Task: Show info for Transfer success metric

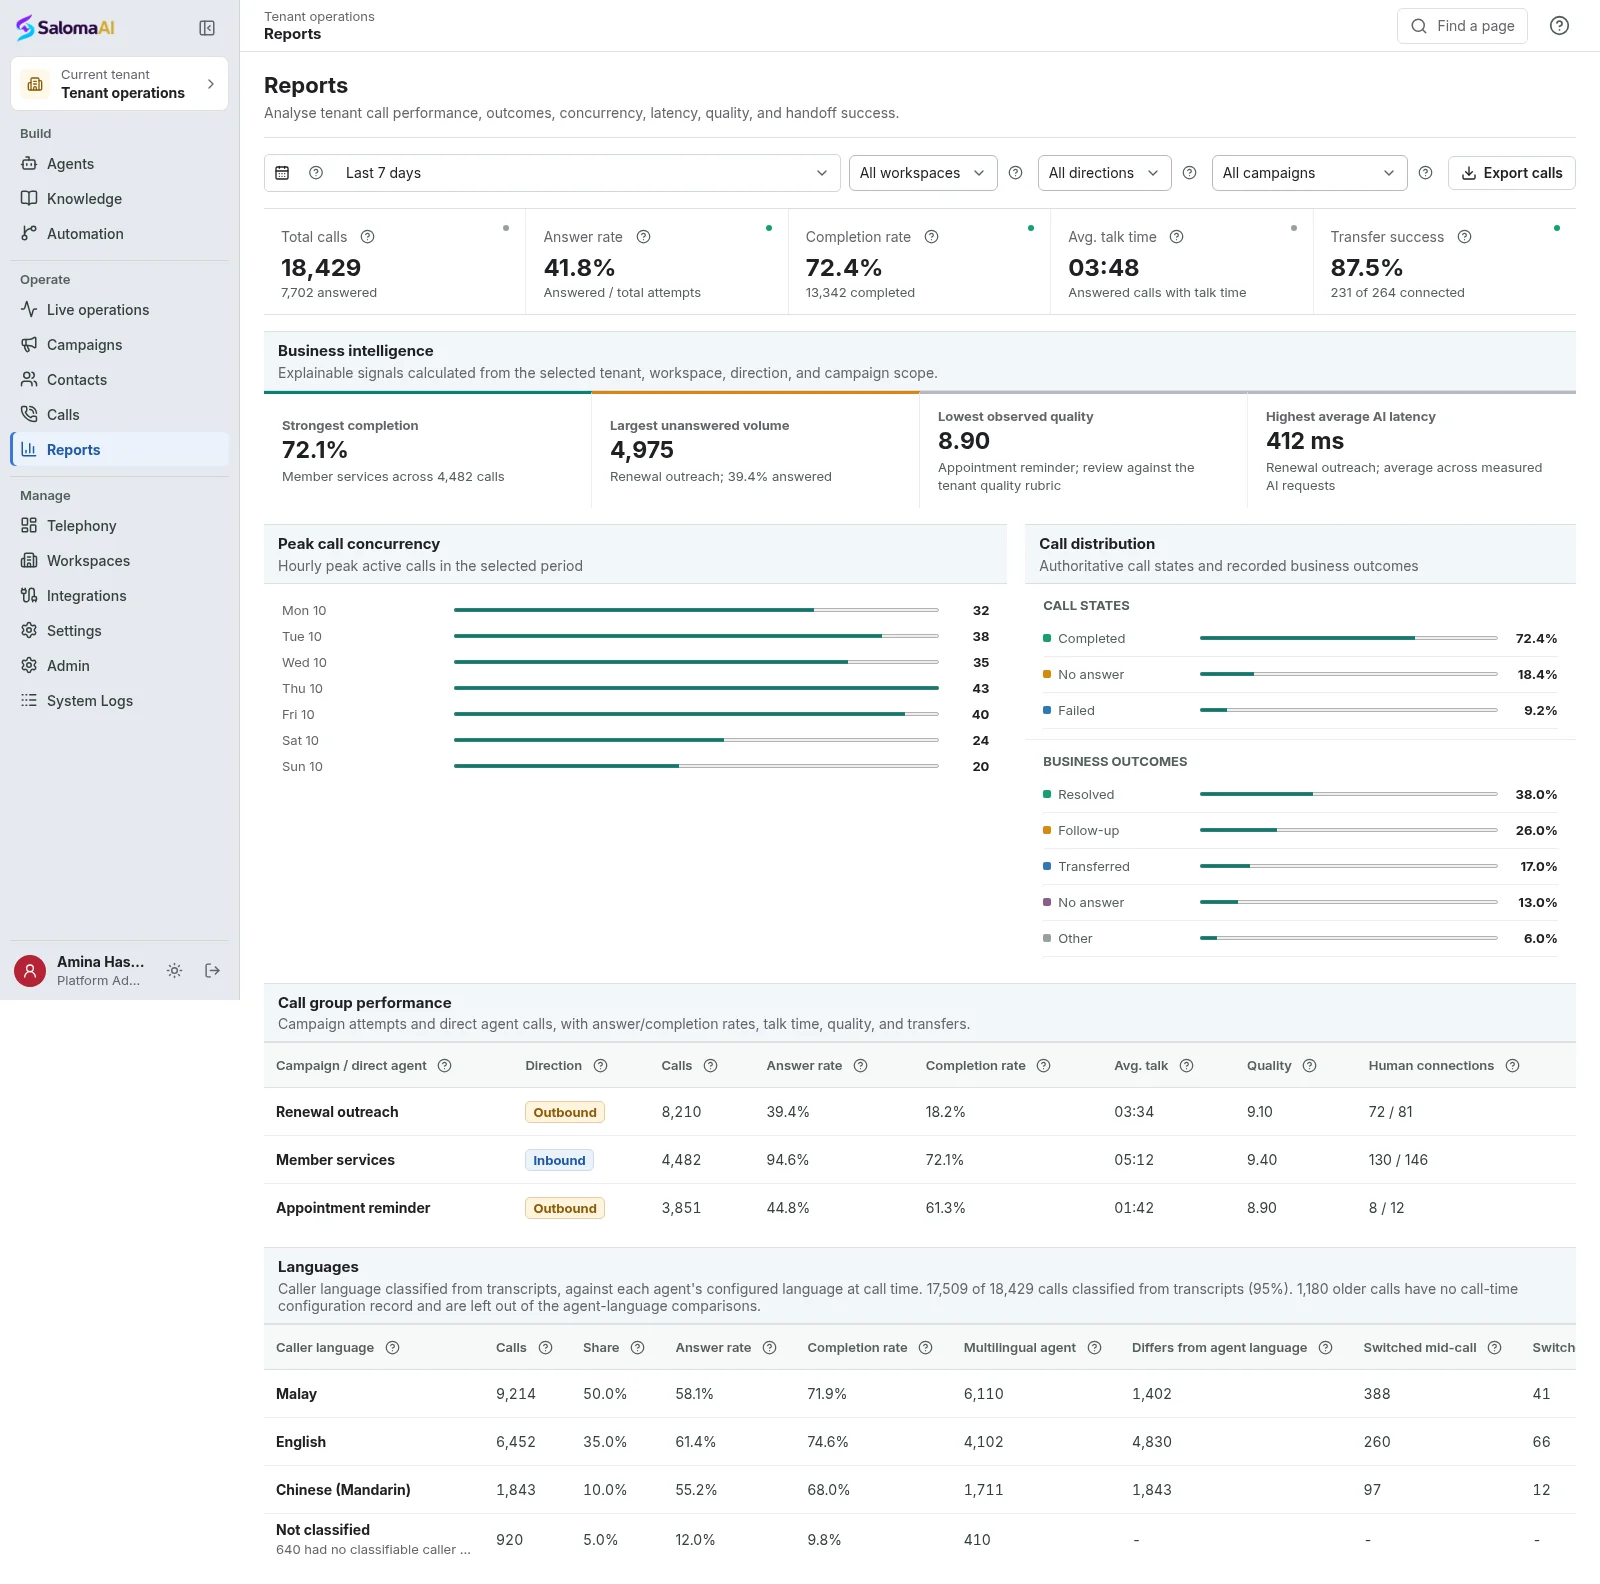Action: (x=1464, y=237)
